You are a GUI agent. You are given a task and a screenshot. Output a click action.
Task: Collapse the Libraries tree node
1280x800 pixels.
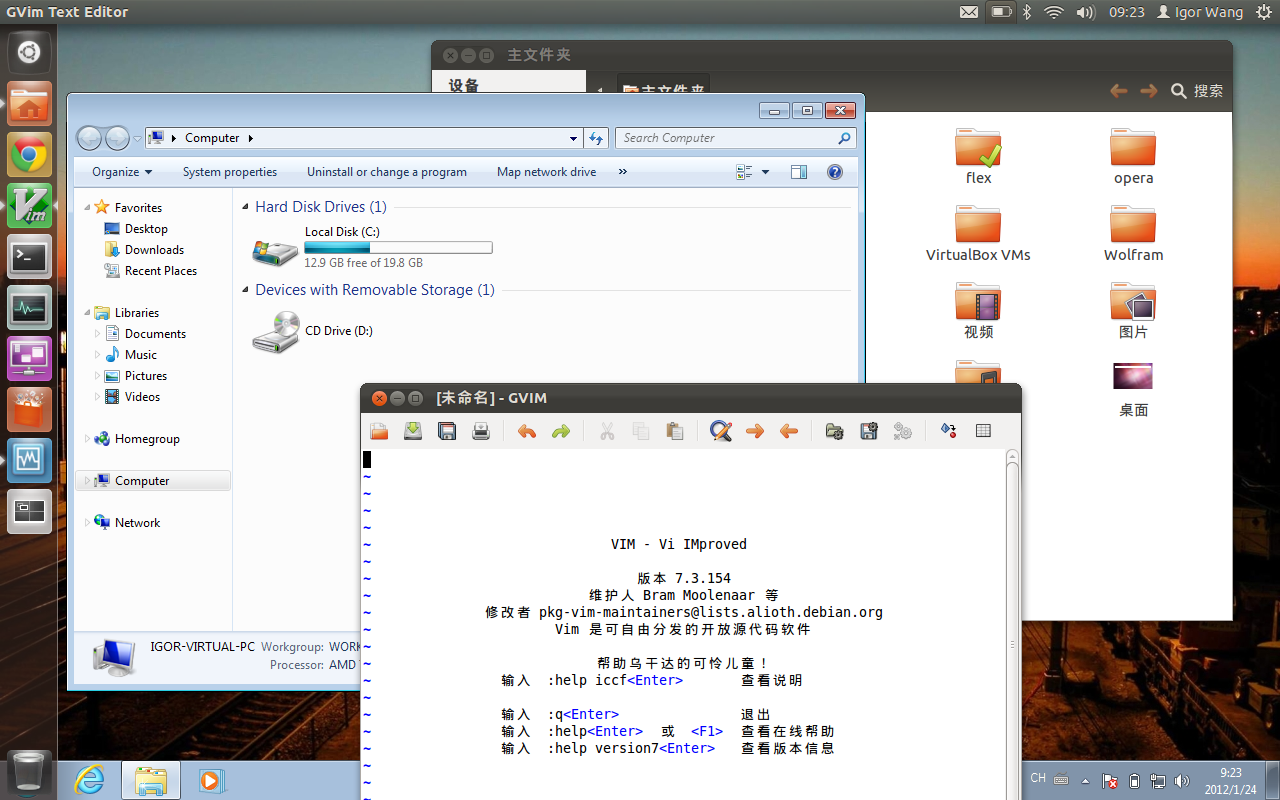pyautogui.click(x=86, y=313)
